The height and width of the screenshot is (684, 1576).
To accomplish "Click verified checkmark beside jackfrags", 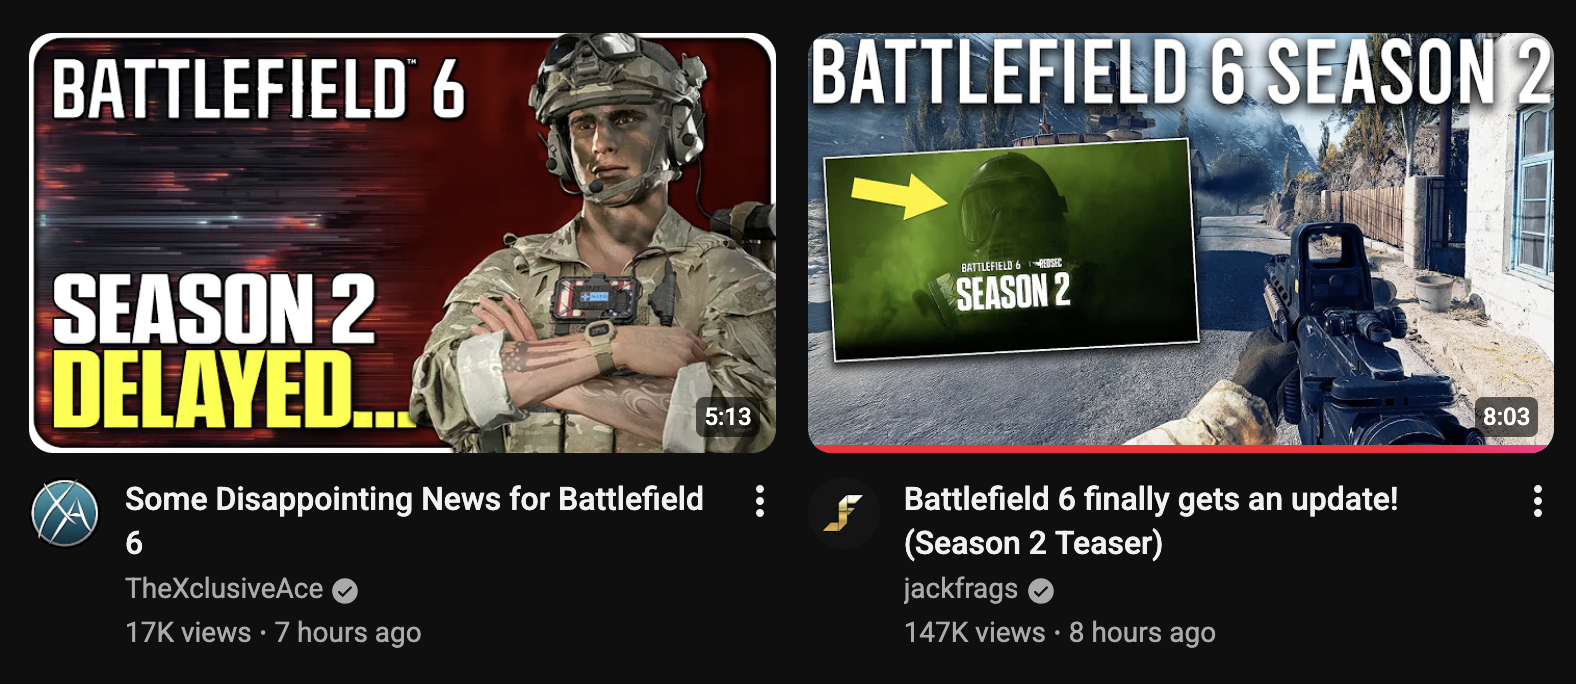I will coord(1041,591).
